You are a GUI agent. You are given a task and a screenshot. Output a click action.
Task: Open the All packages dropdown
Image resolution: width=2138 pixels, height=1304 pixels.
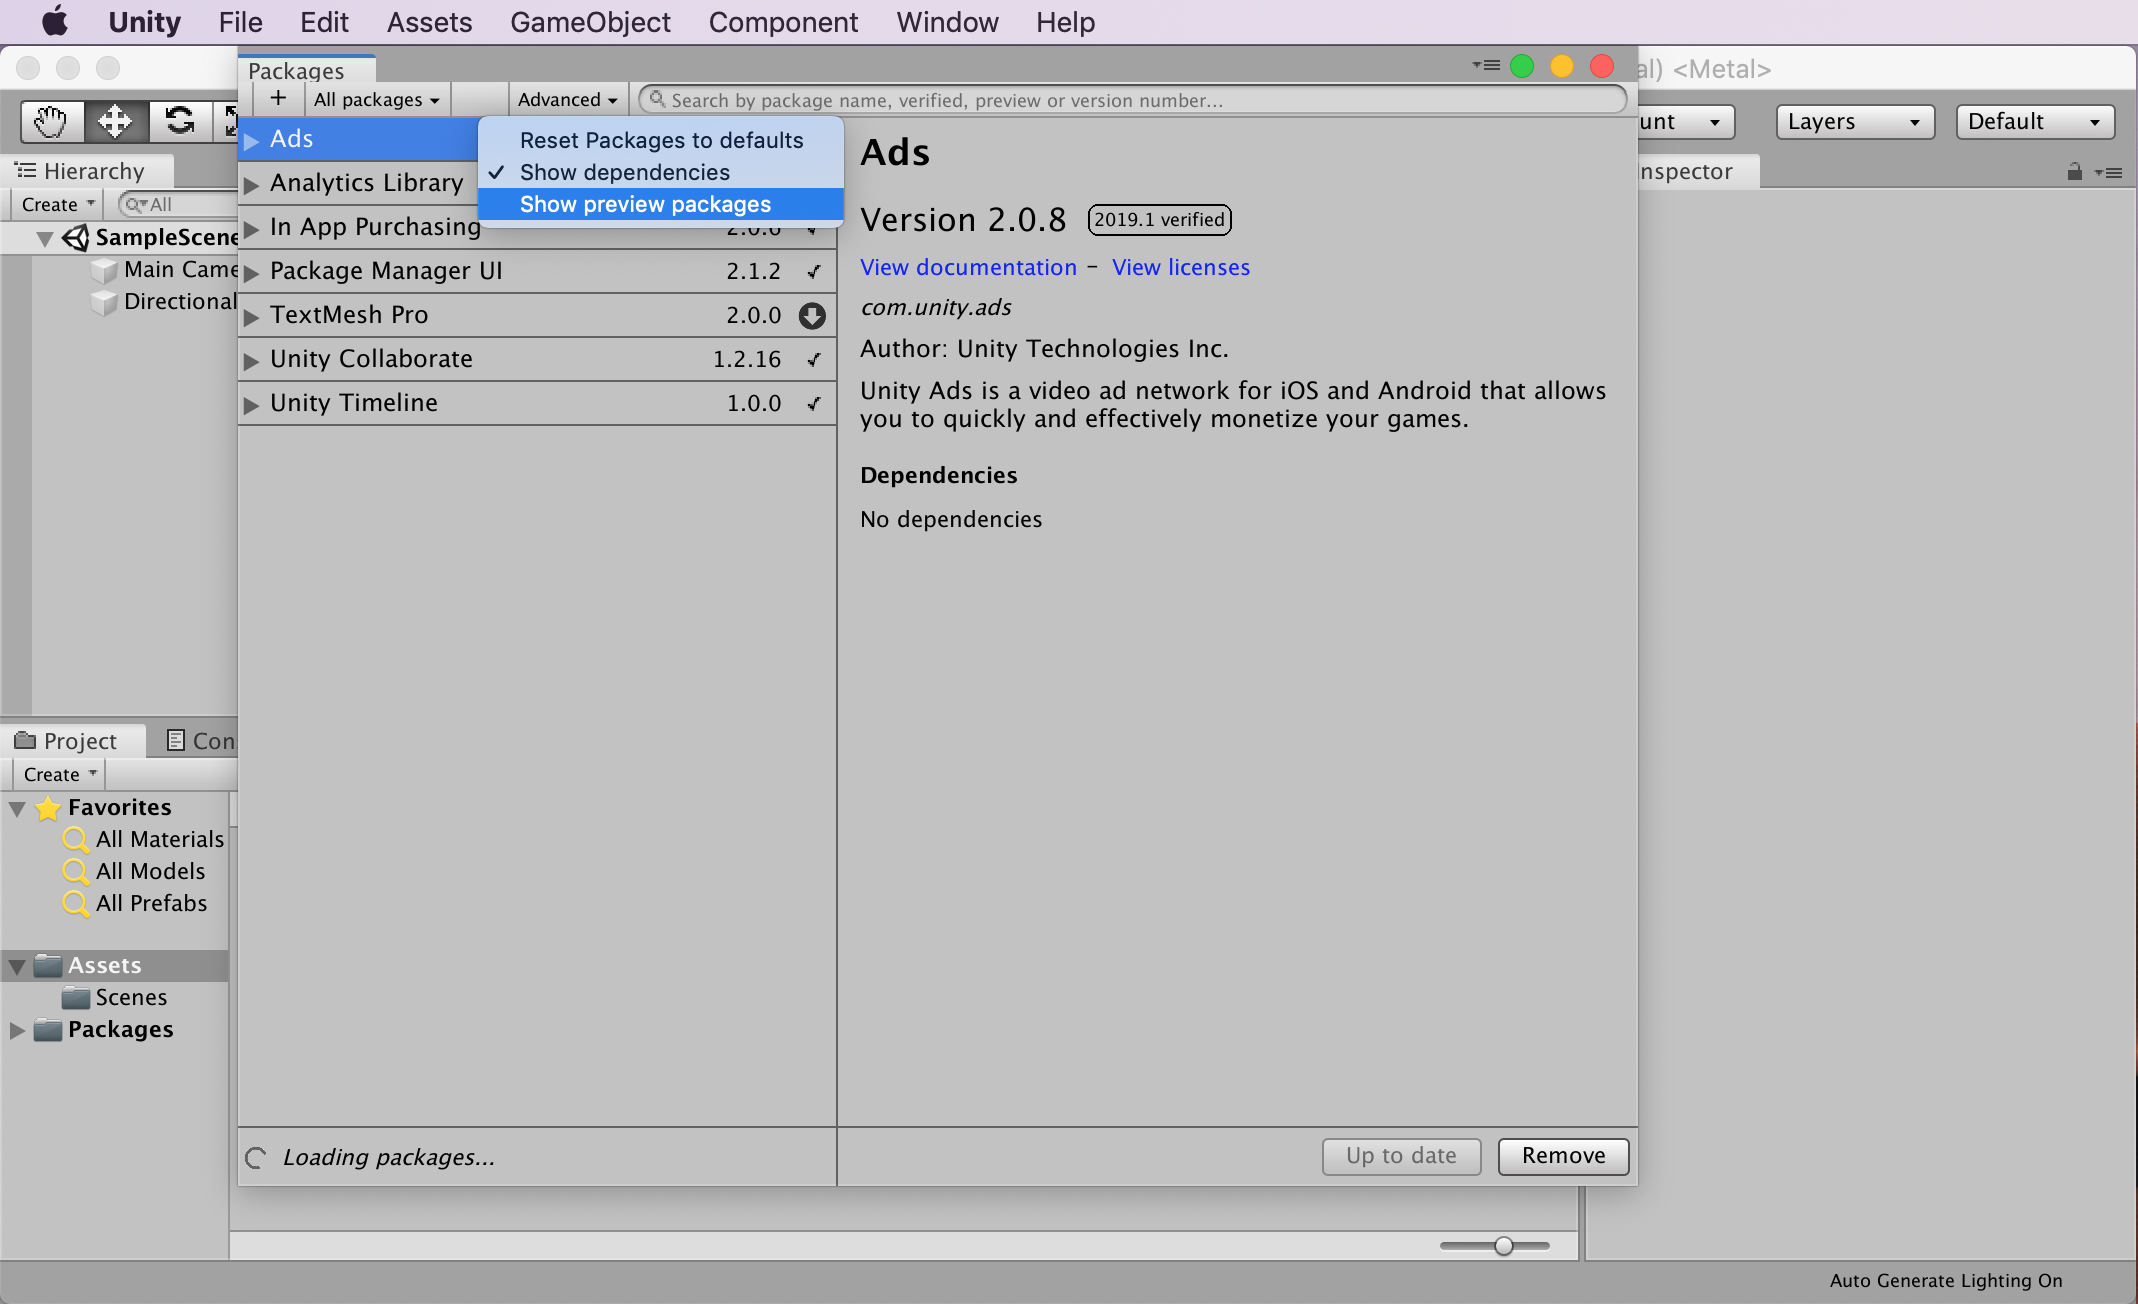[376, 99]
